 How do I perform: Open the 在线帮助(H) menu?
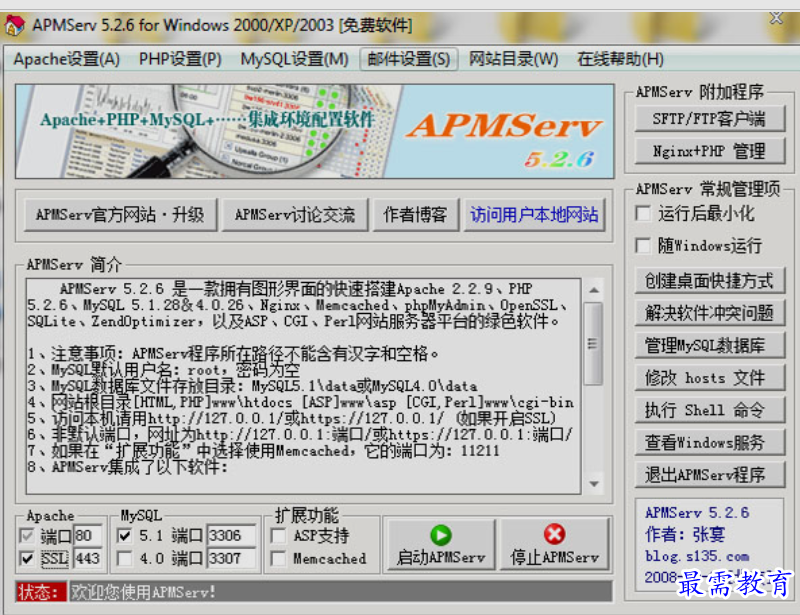[x=620, y=59]
